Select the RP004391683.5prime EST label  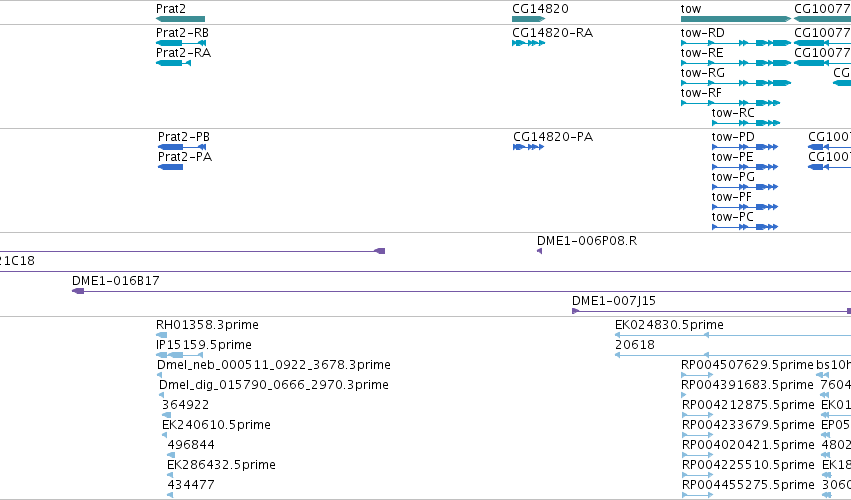coord(747,385)
